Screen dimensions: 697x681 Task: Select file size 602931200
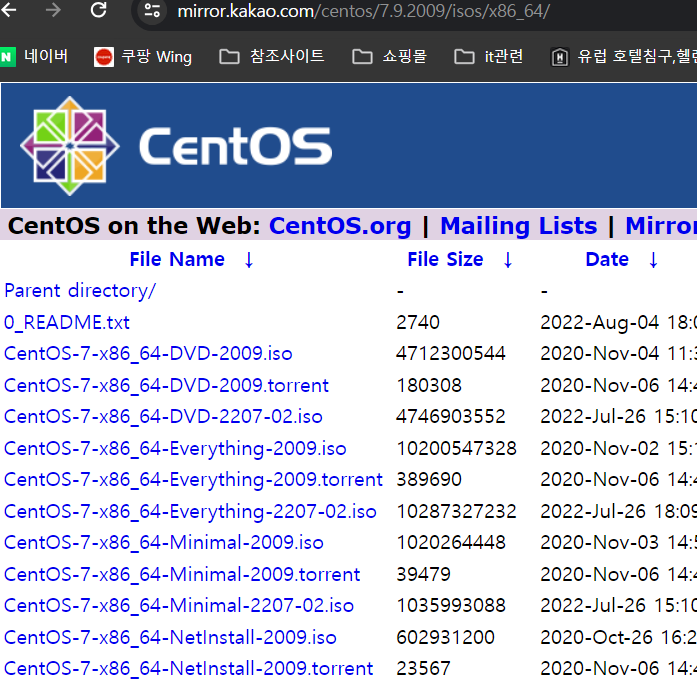click(x=445, y=637)
